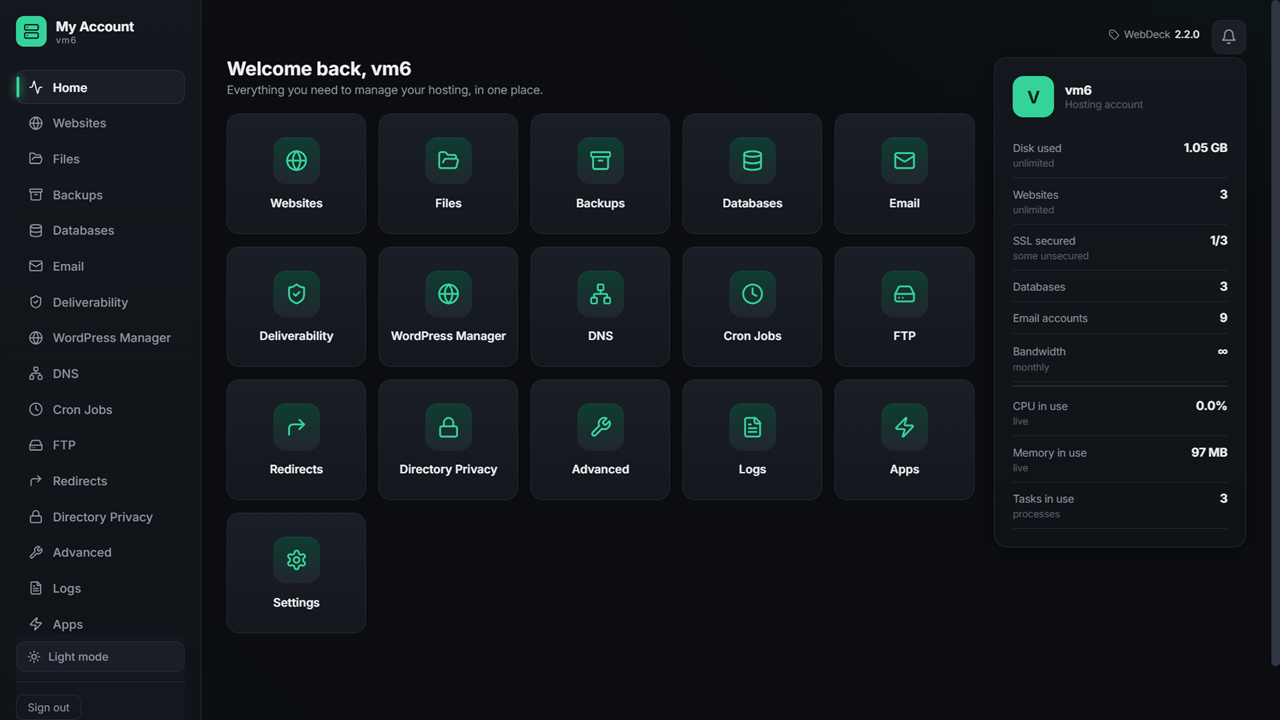Select Home in the sidebar
This screenshot has width=1280, height=720.
point(100,87)
